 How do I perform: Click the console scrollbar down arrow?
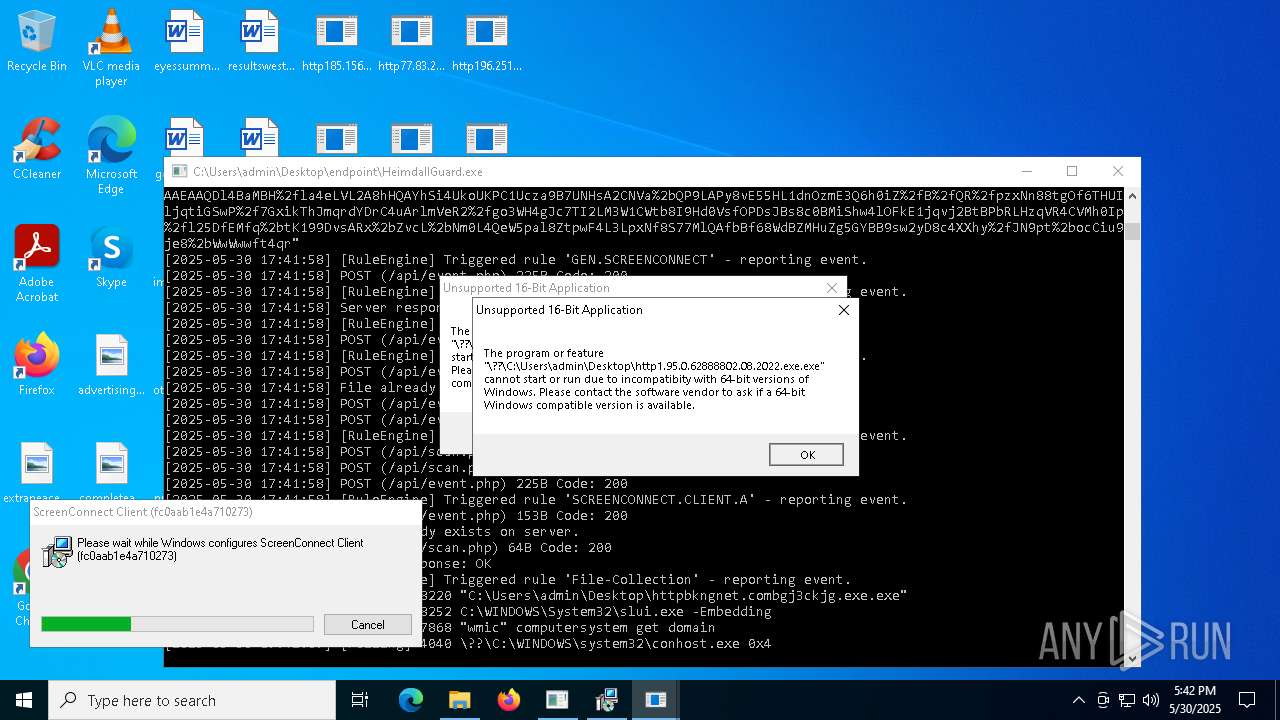coord(1132,658)
